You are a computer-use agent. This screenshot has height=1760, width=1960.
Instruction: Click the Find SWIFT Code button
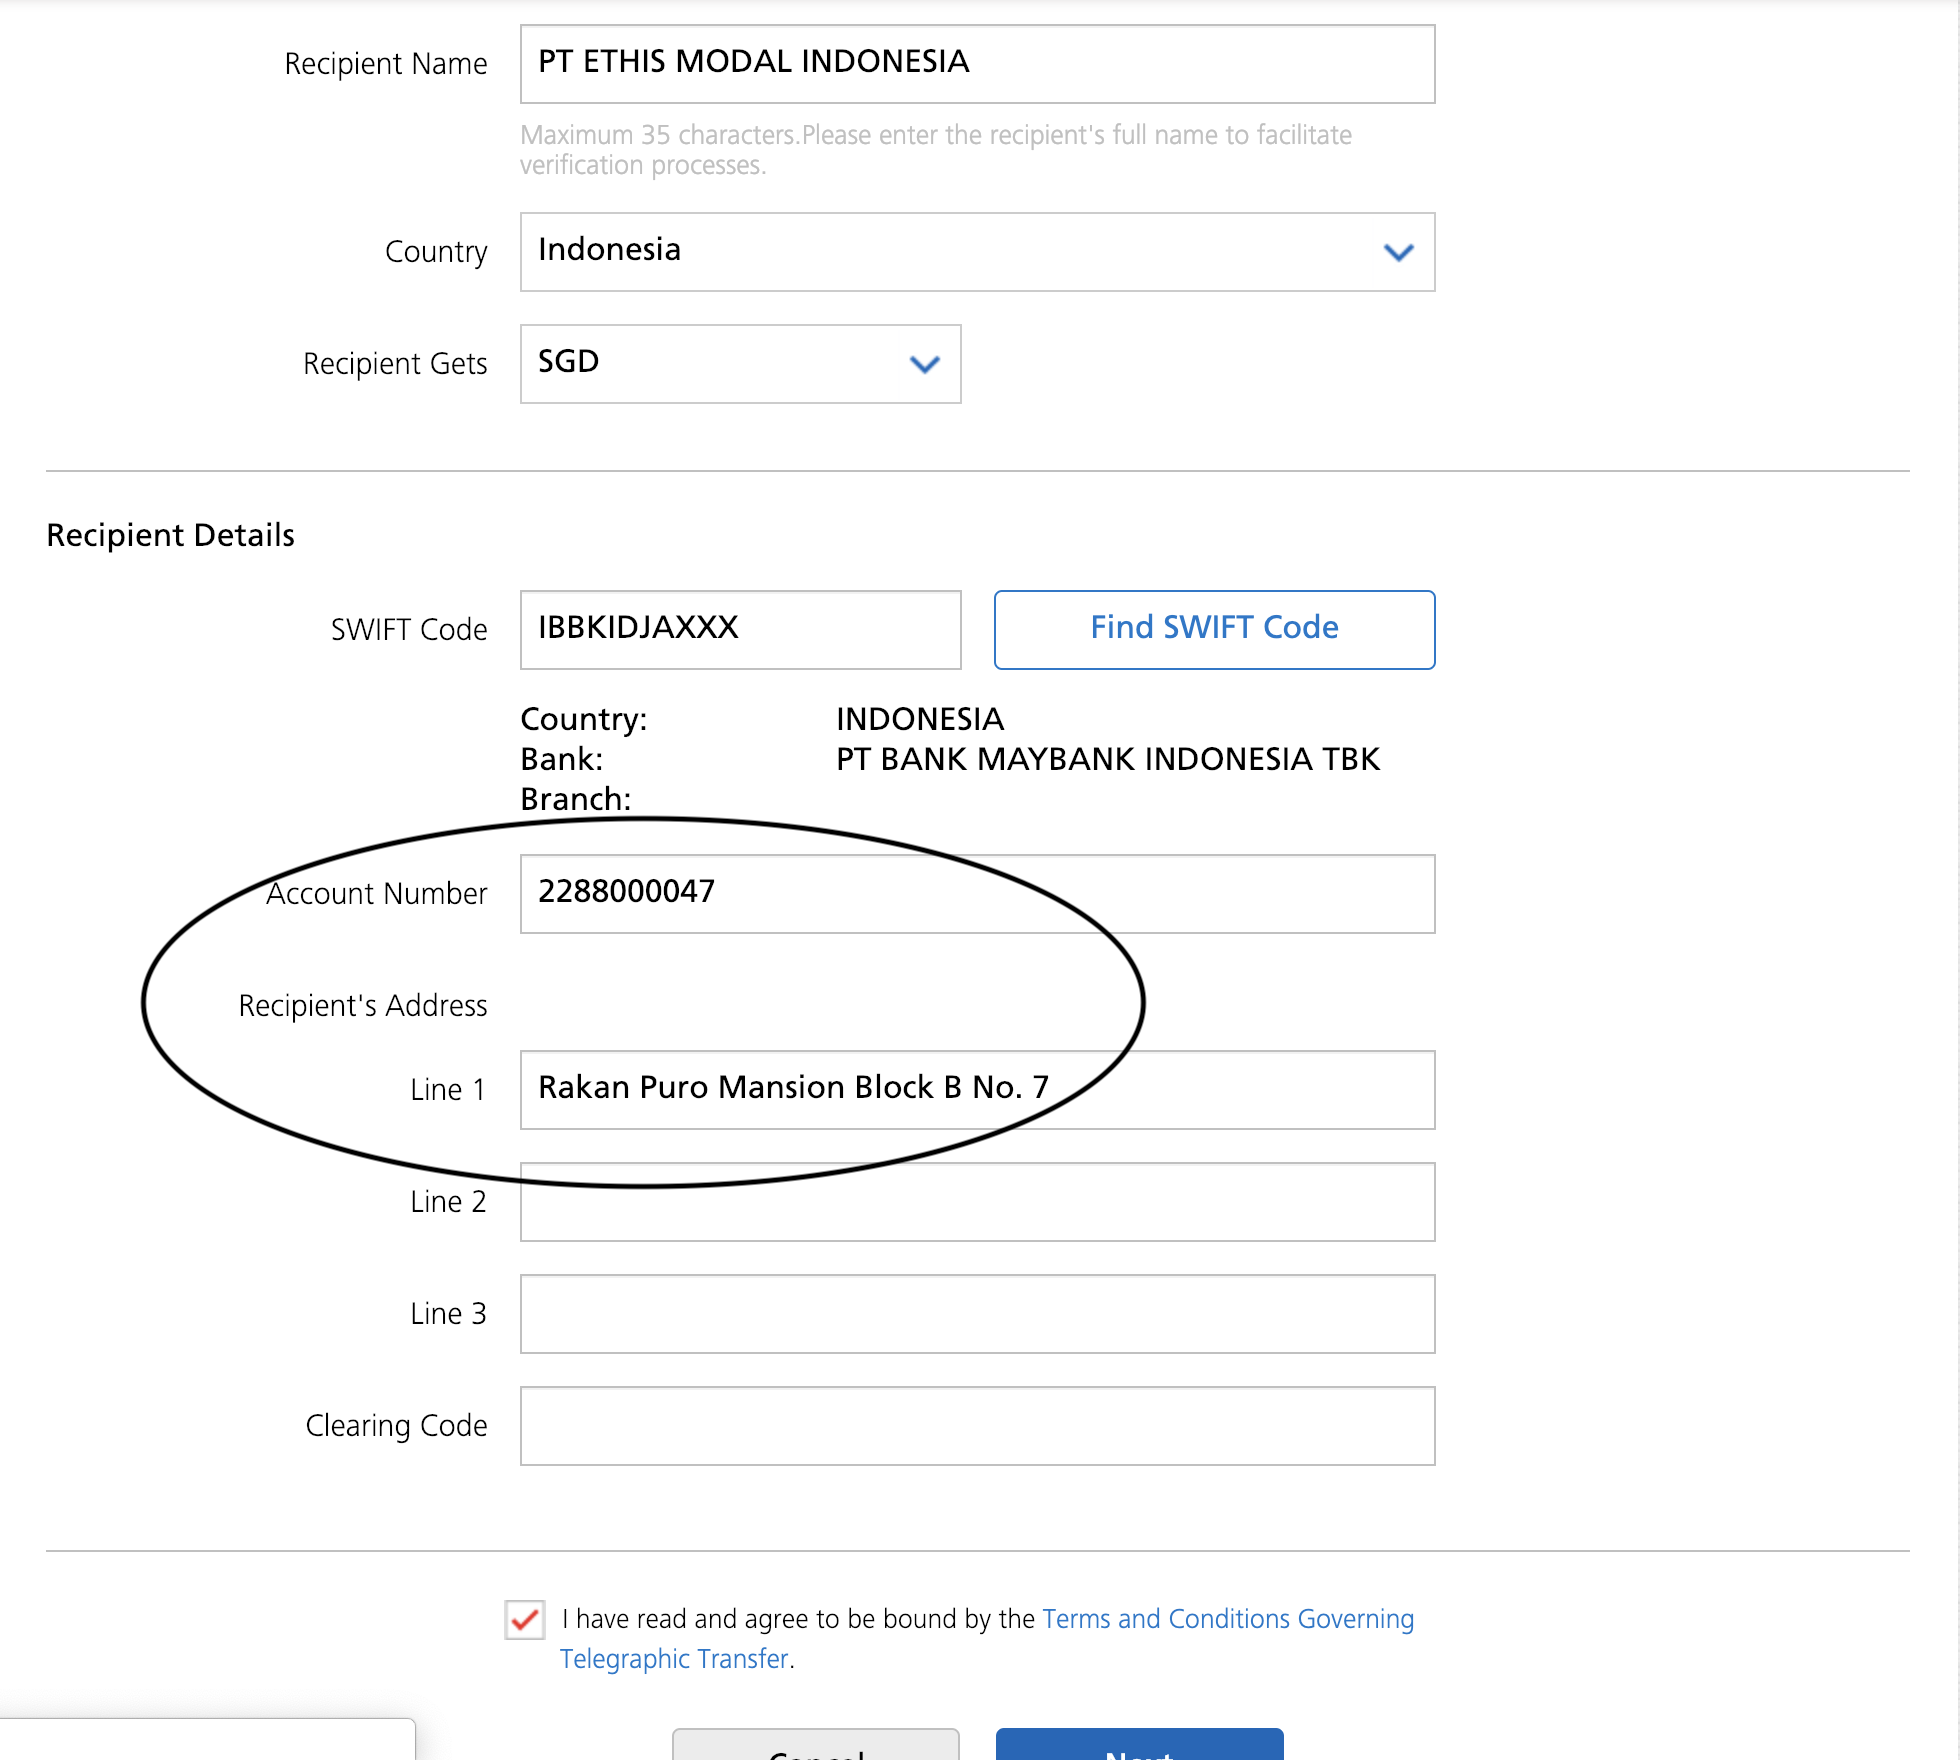1214,630
